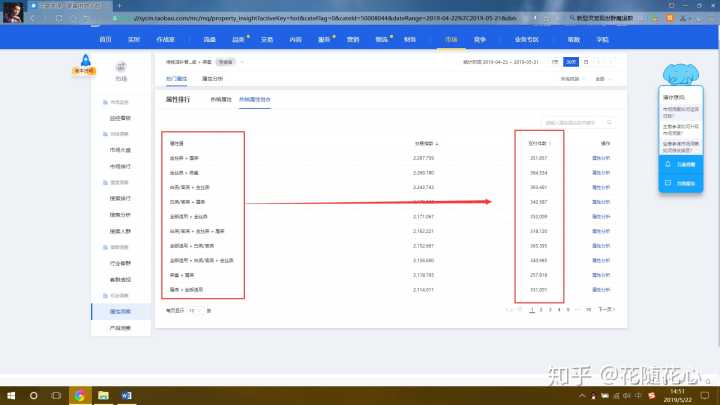Switch to the 竞争 top navigation tab
The height and width of the screenshot is (405, 720).
(480, 37)
